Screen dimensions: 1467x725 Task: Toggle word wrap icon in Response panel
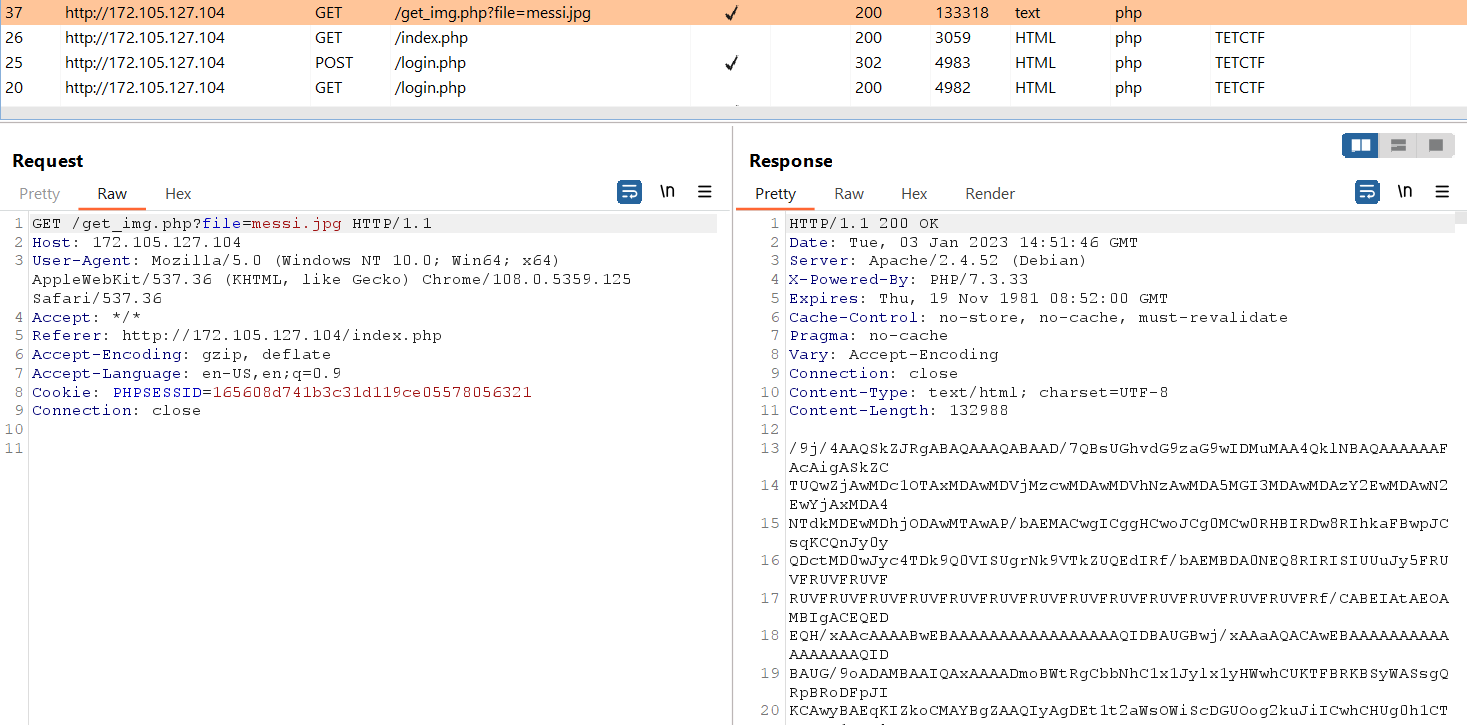click(1367, 192)
